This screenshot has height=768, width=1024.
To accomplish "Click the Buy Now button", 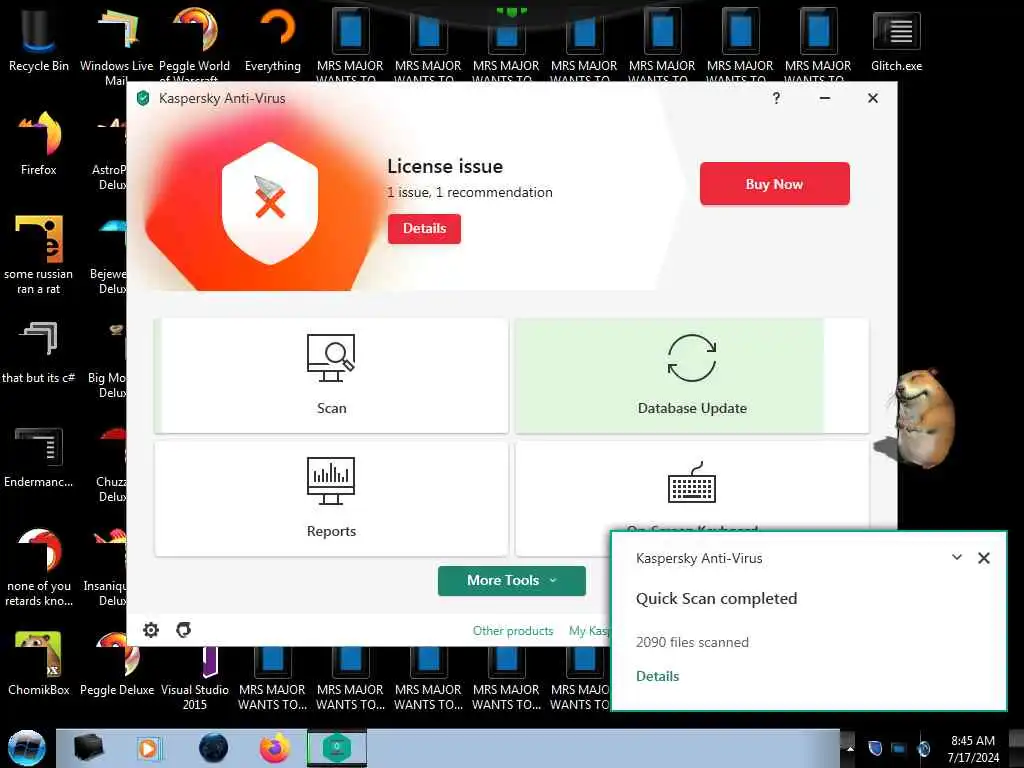I will pos(775,184).
